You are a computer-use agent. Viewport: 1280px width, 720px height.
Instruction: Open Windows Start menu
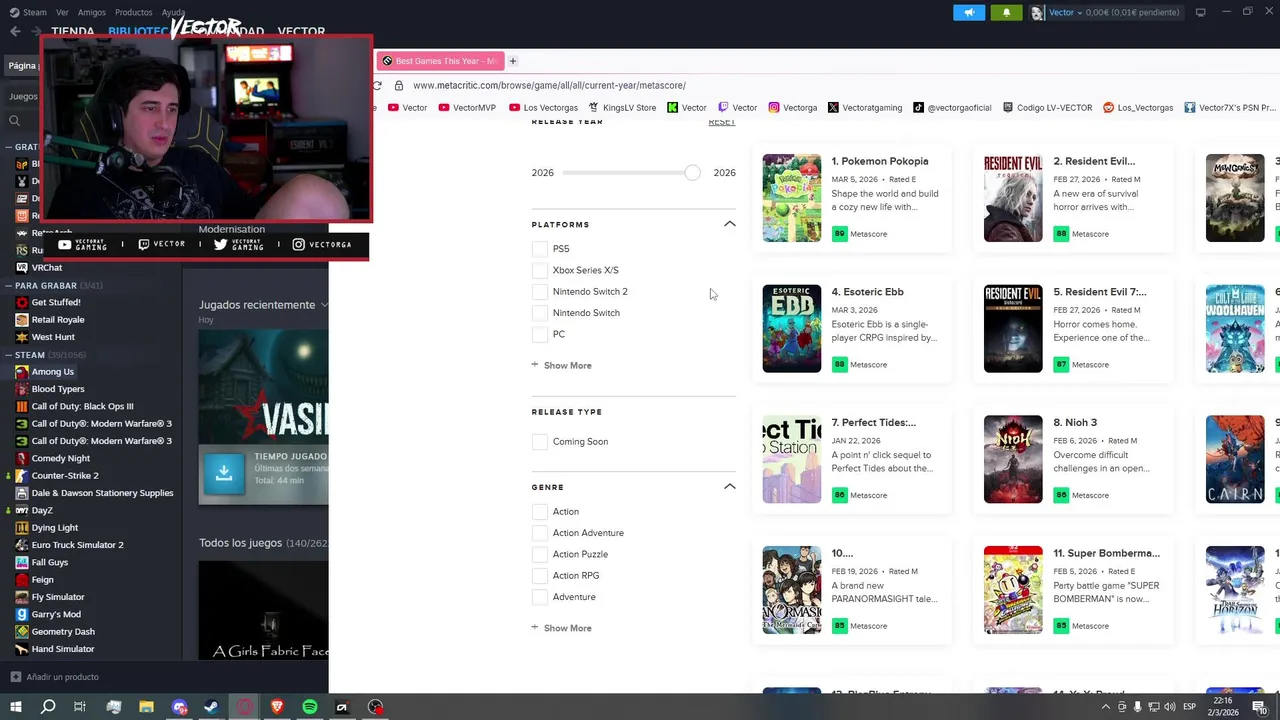[15, 707]
